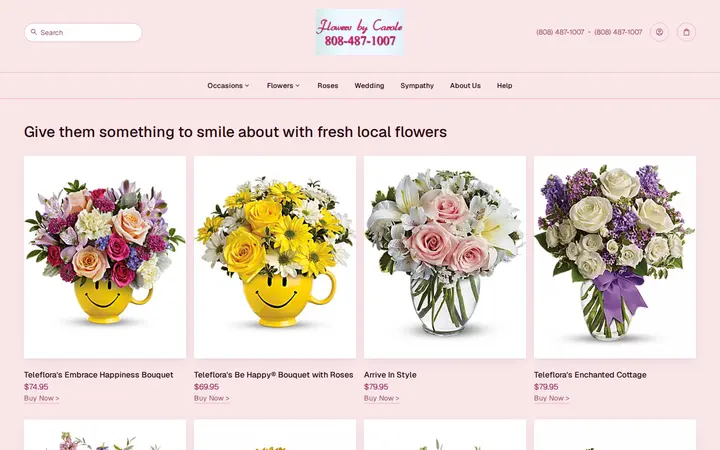Click the $79.95 price under Arrive In Style

pyautogui.click(x=376, y=387)
